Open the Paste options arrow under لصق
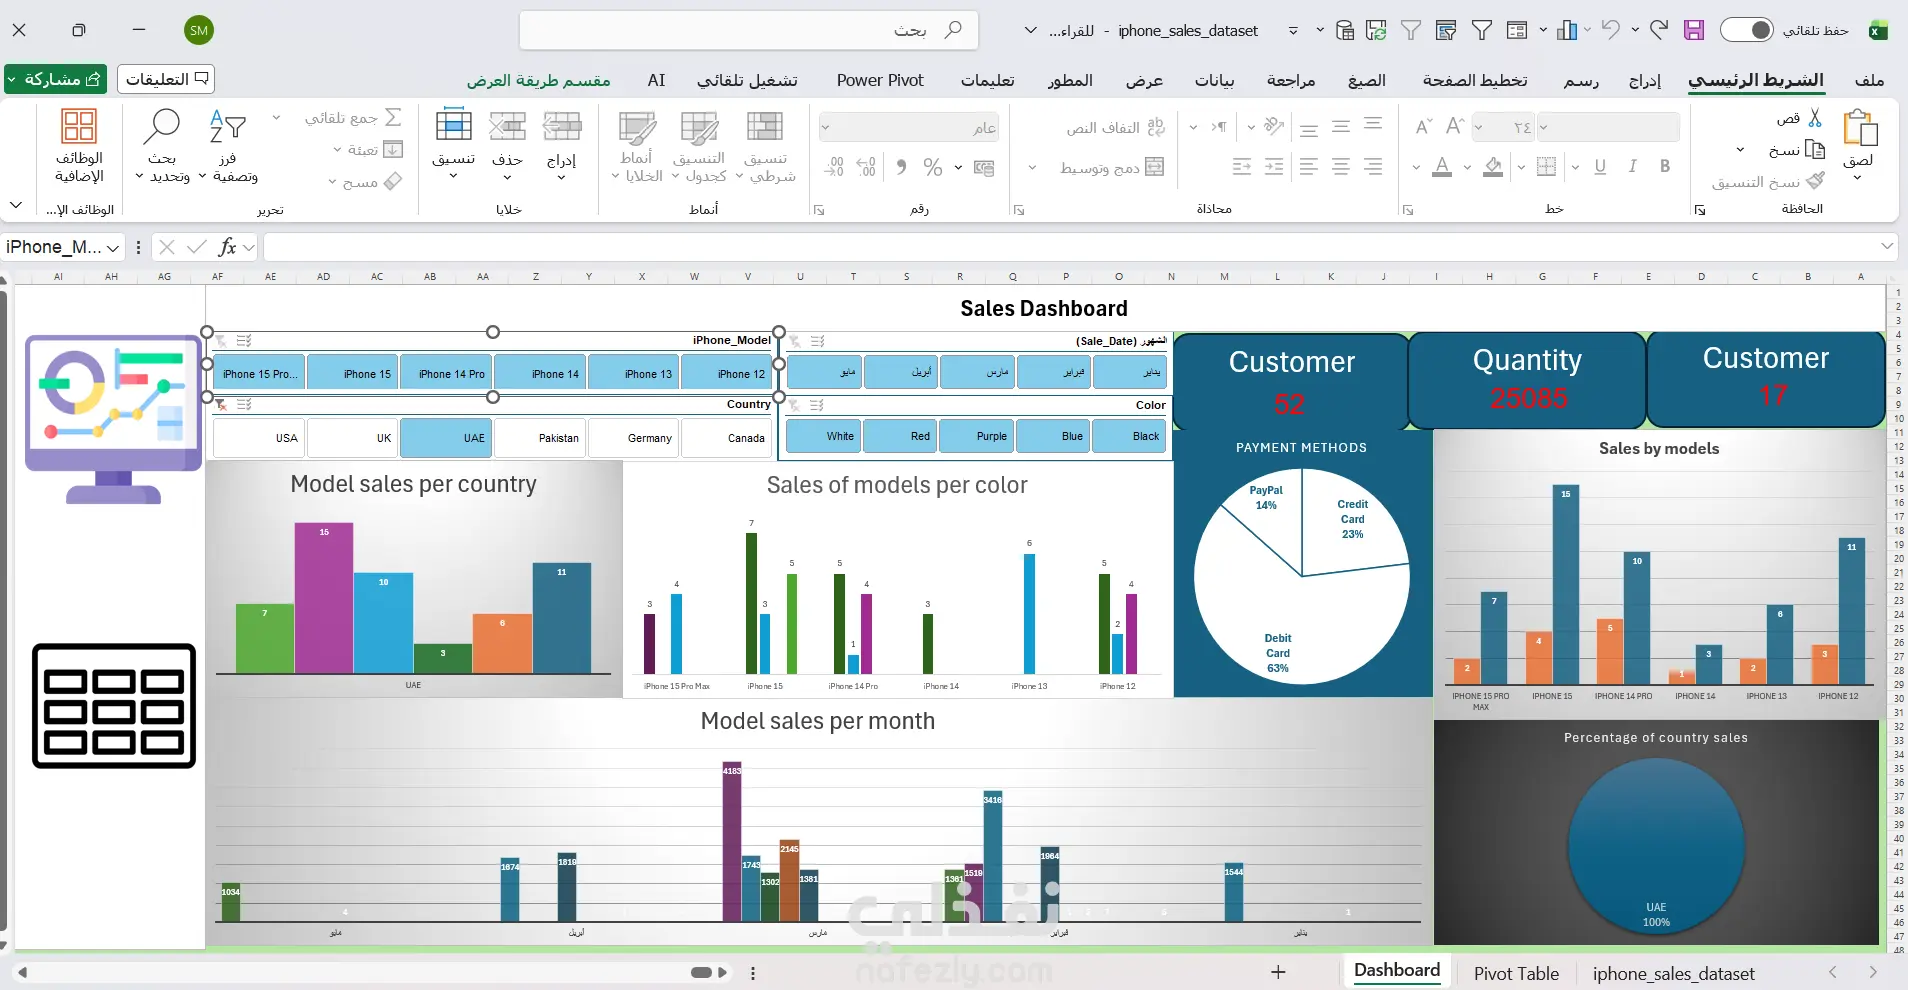This screenshot has height=990, width=1908. point(1857,178)
